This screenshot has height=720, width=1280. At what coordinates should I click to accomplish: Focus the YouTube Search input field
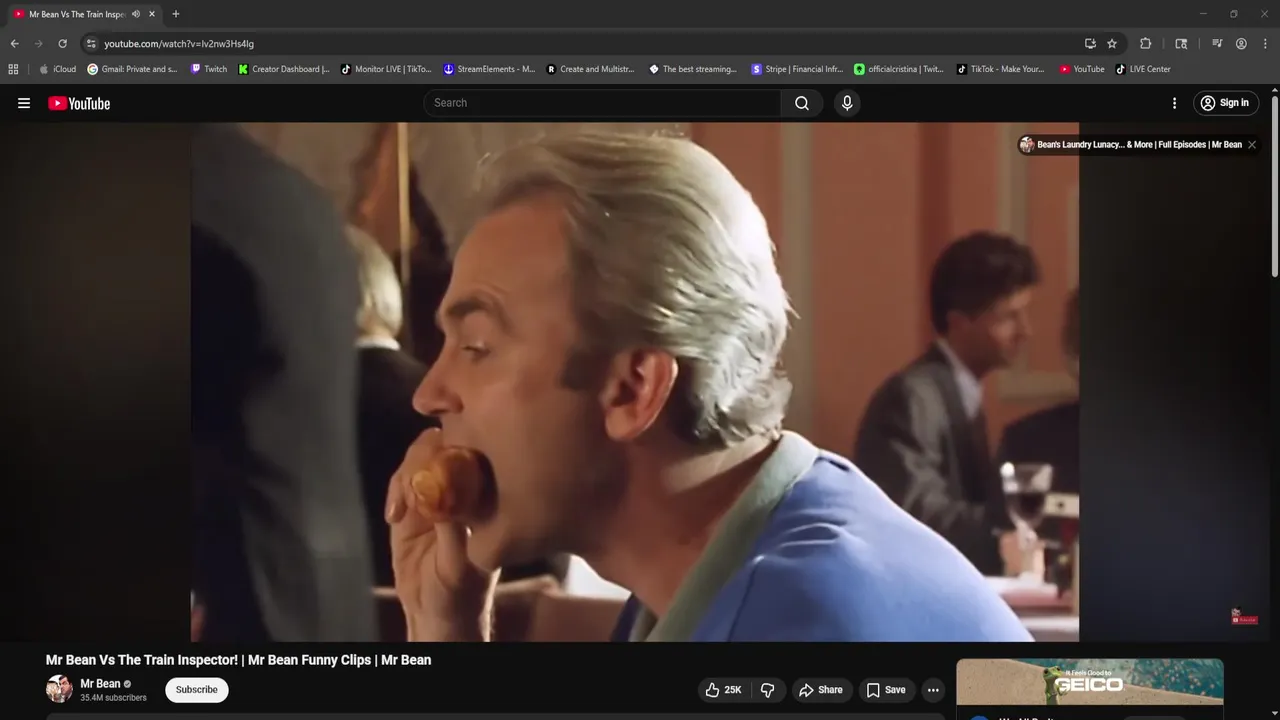point(603,103)
